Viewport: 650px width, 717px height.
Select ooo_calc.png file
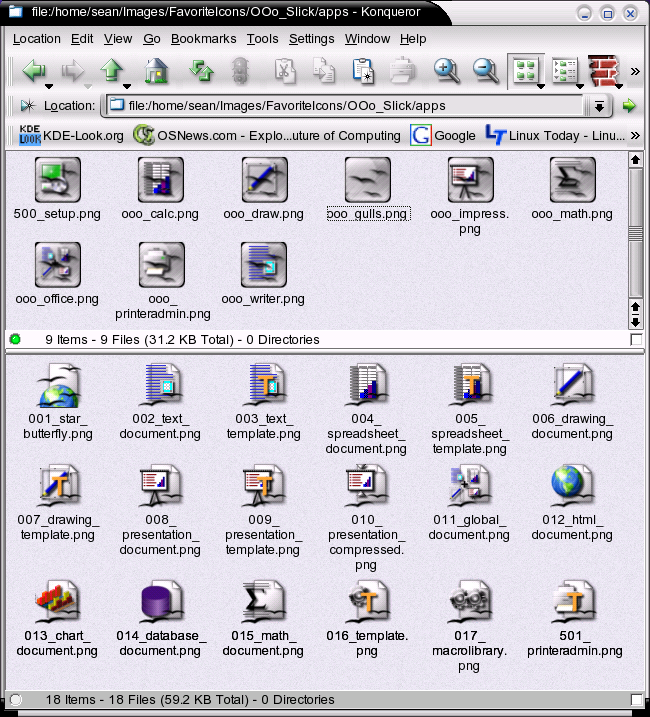160,189
